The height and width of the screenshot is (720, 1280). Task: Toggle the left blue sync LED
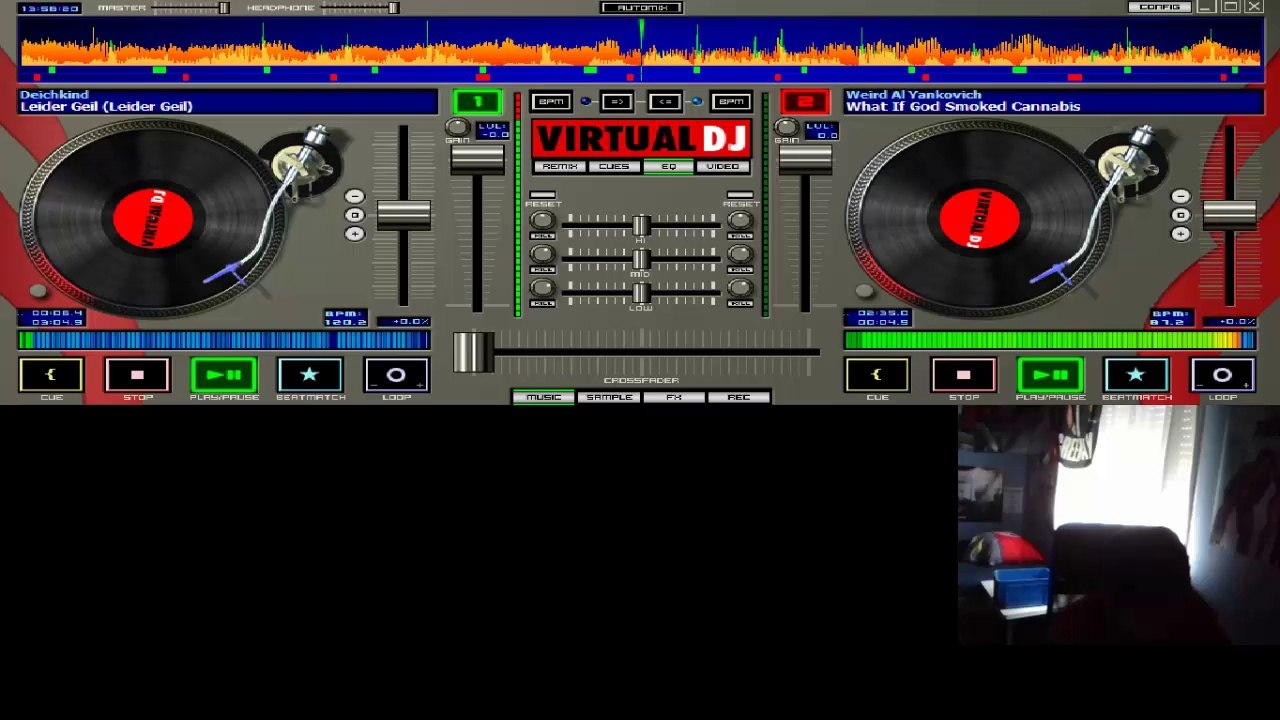coord(586,101)
